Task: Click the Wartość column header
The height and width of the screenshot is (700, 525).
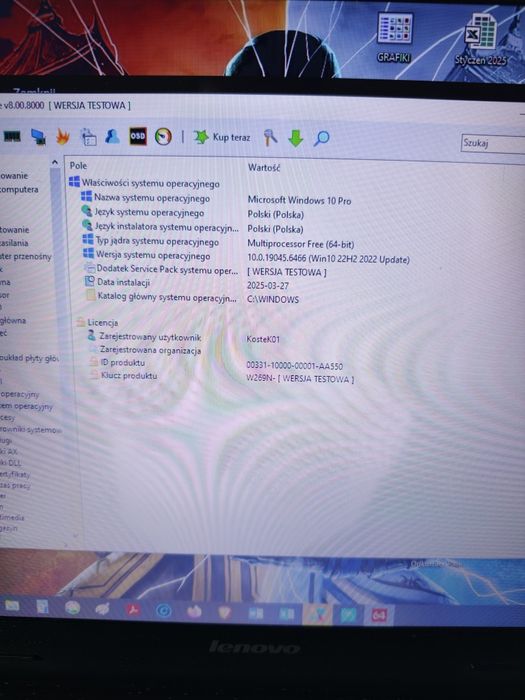Action: (x=264, y=168)
